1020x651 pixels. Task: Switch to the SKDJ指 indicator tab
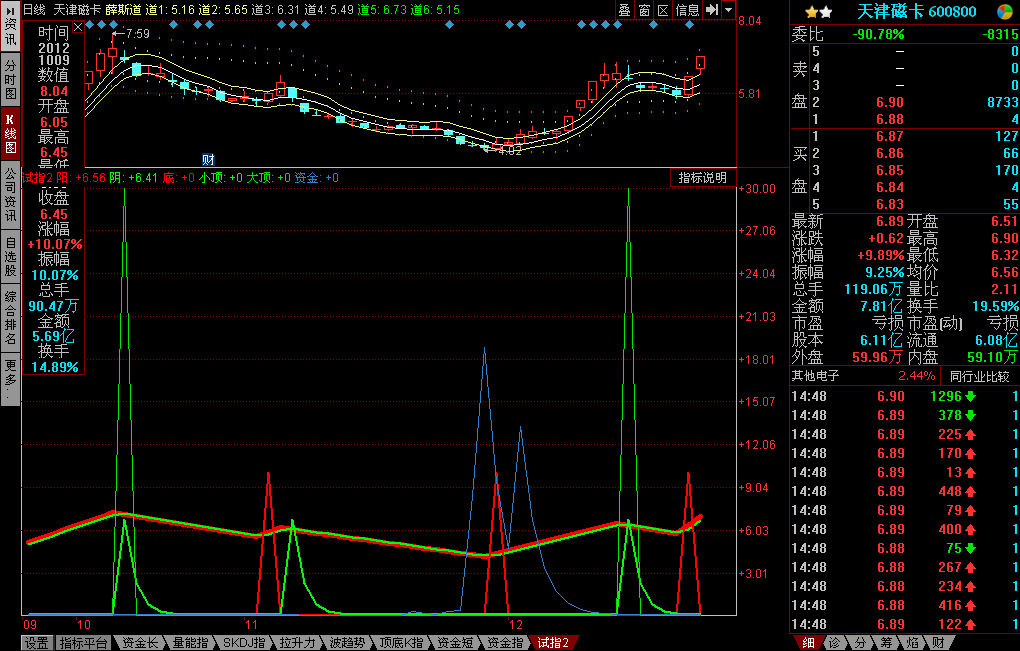coord(243,643)
